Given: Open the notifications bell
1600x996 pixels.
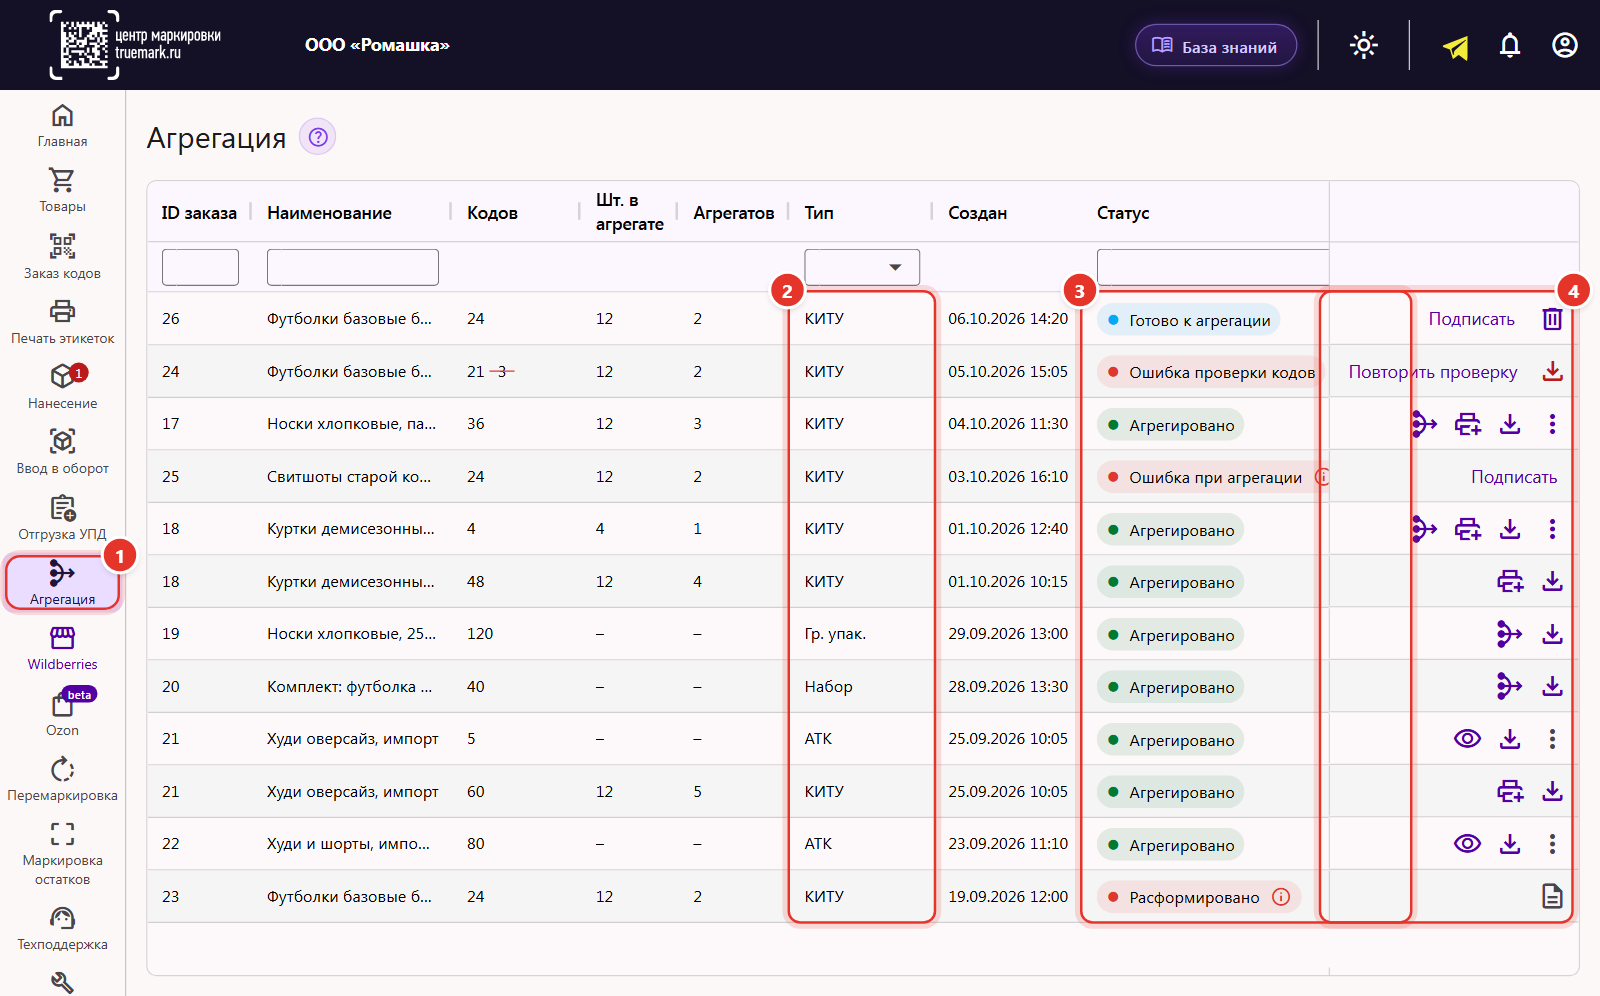Looking at the screenshot, I should point(1510,45).
